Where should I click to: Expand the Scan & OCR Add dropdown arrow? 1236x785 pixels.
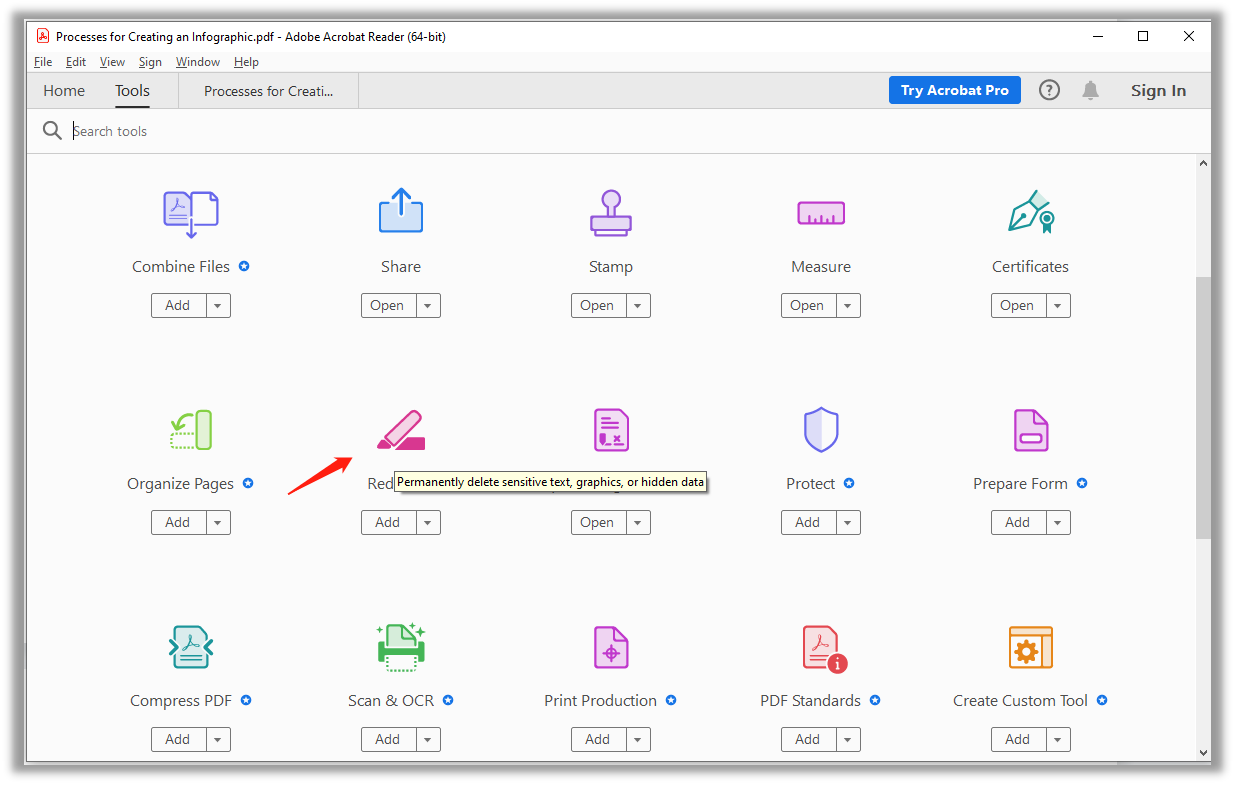click(x=428, y=740)
